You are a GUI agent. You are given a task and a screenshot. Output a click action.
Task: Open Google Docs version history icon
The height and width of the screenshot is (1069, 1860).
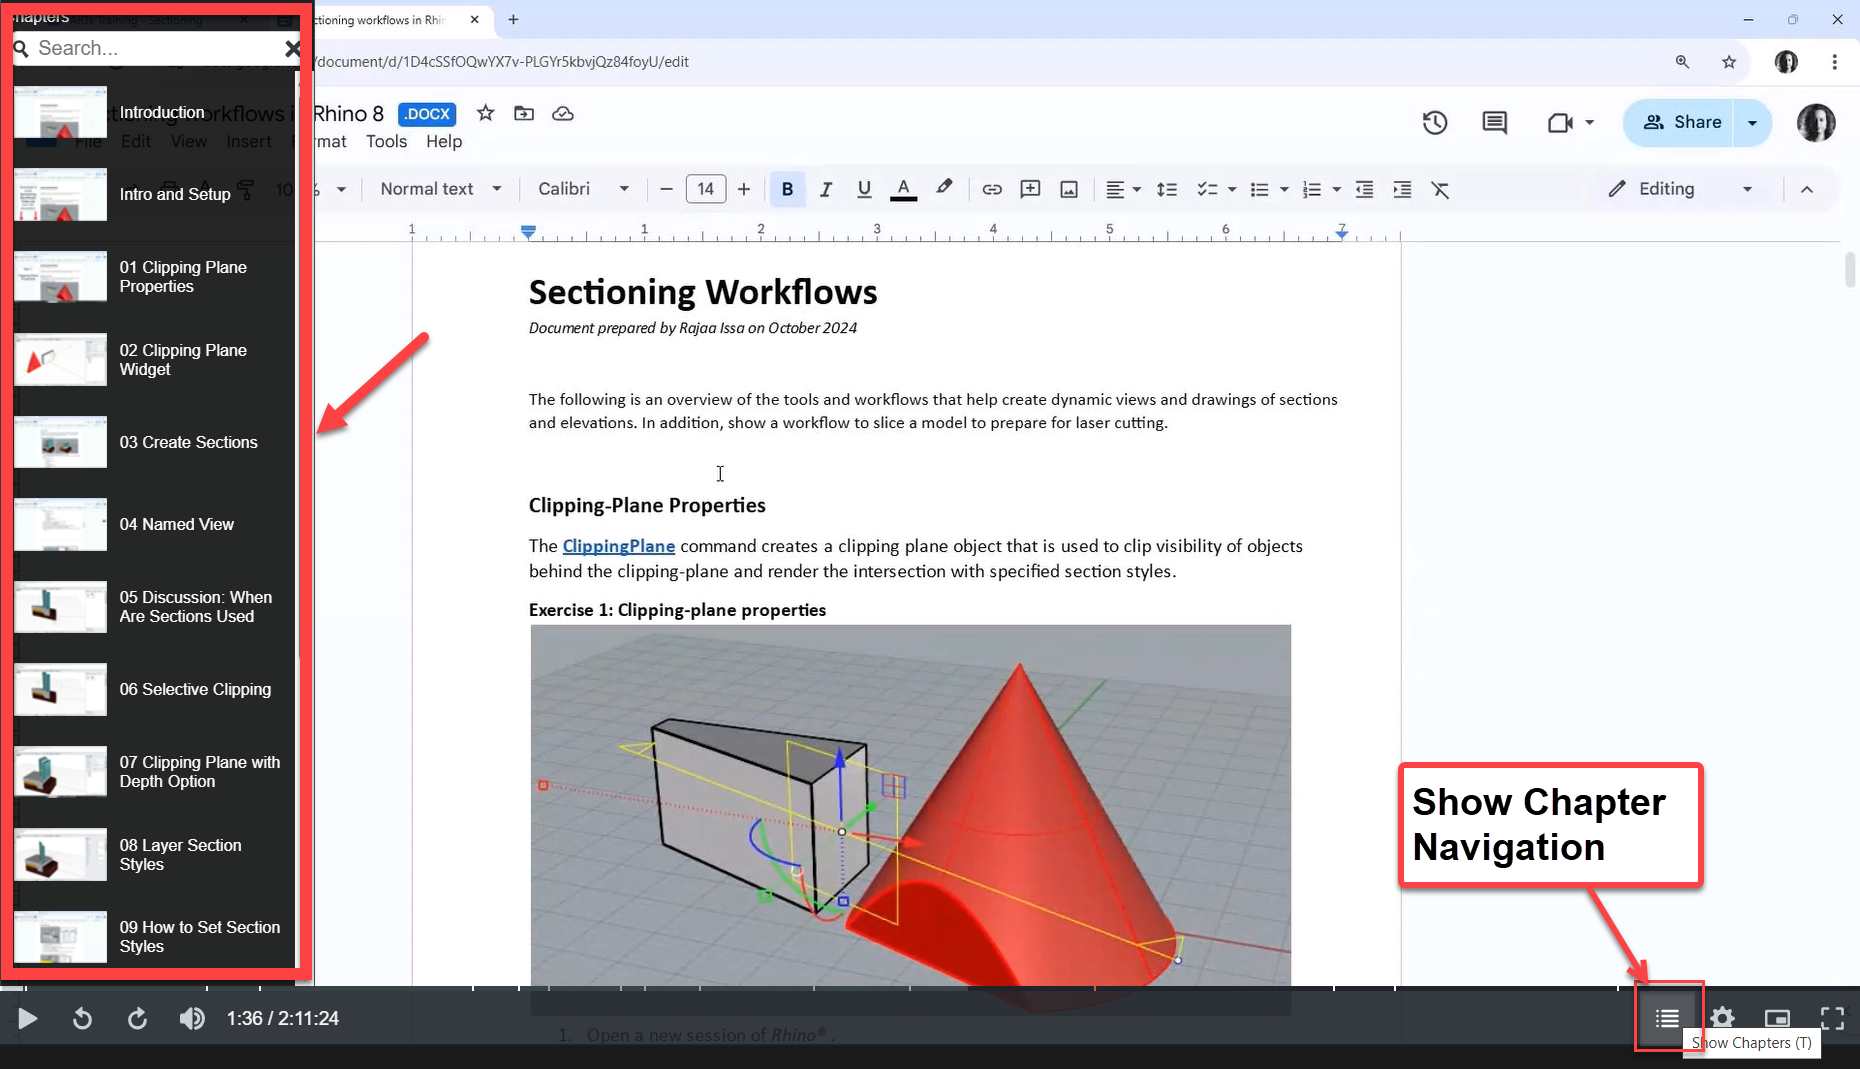click(x=1435, y=122)
